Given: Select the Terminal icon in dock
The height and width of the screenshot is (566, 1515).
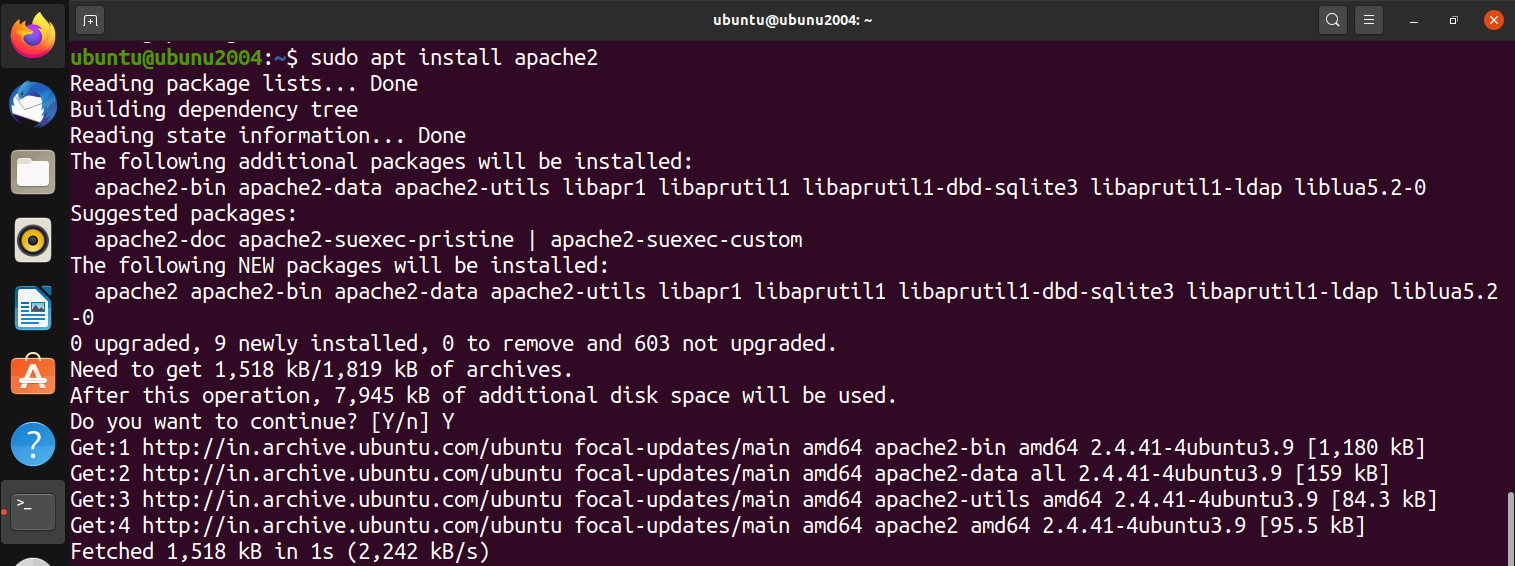Looking at the screenshot, I should [x=33, y=512].
